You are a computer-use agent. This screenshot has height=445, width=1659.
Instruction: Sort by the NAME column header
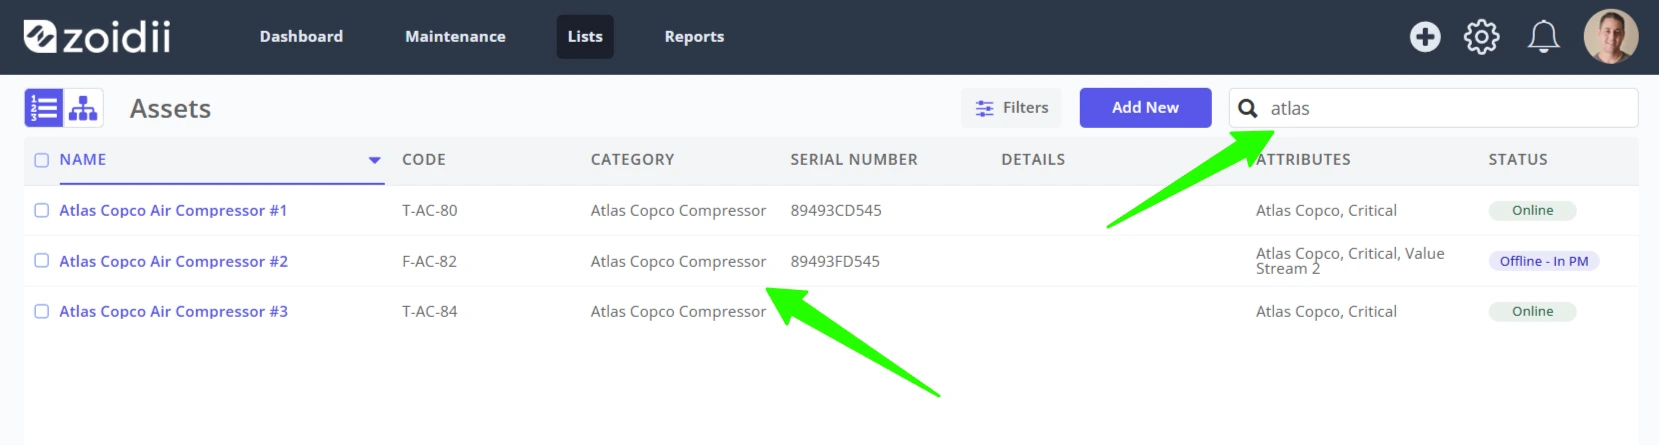[83, 160]
